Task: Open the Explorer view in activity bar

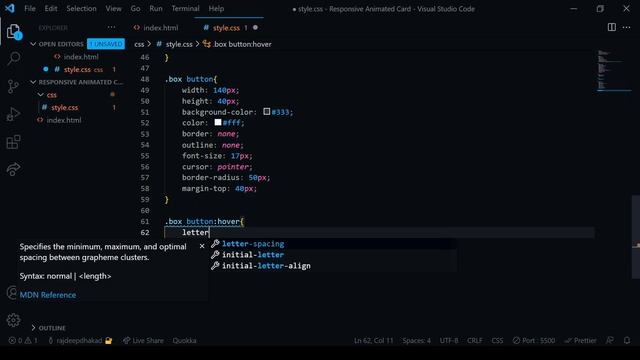Action: click(x=13, y=31)
